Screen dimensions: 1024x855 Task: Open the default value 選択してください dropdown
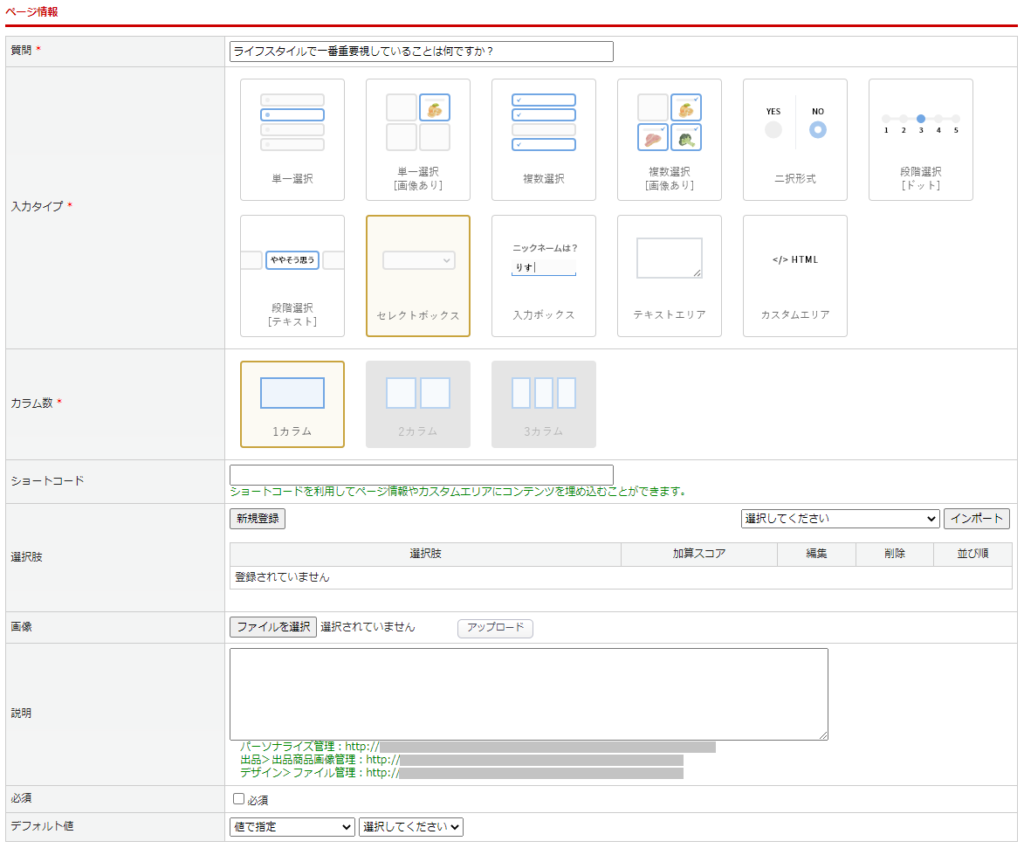click(411, 827)
